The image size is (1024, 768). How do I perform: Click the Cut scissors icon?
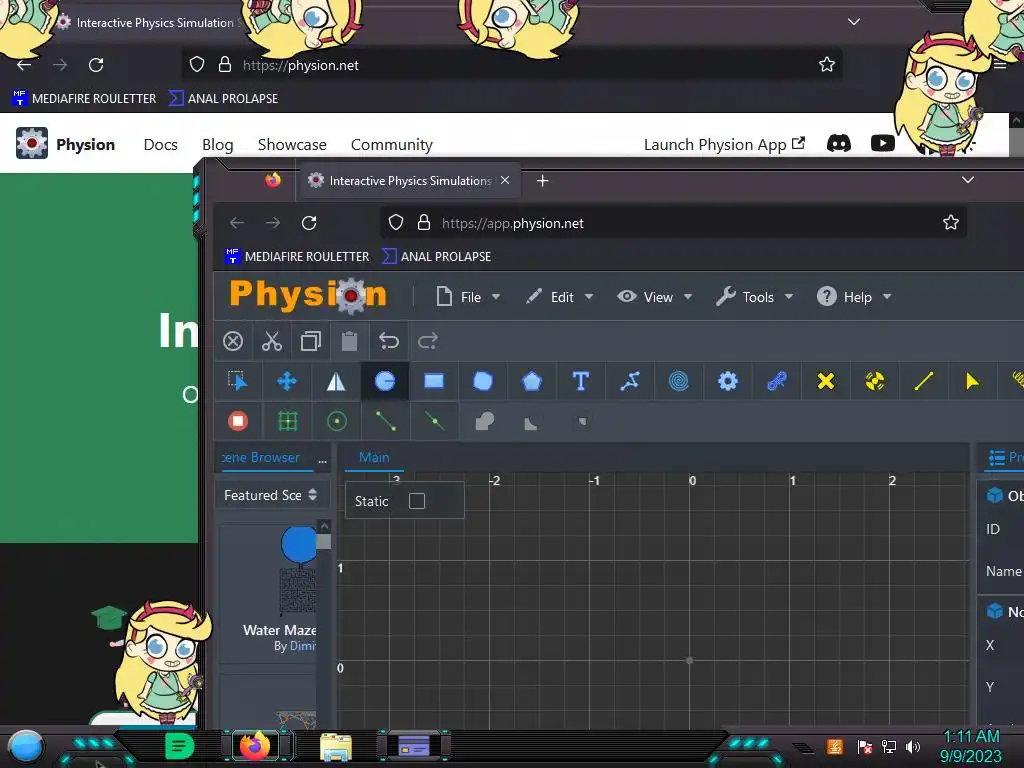[x=272, y=341]
